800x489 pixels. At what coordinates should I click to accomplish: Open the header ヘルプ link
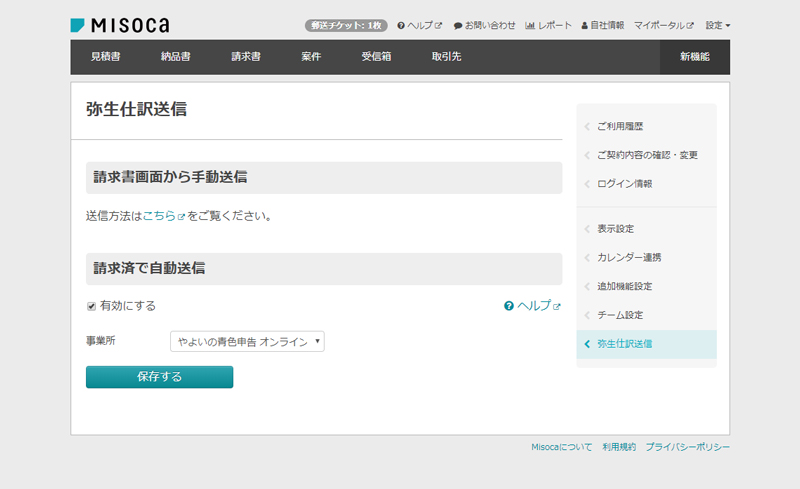(419, 26)
